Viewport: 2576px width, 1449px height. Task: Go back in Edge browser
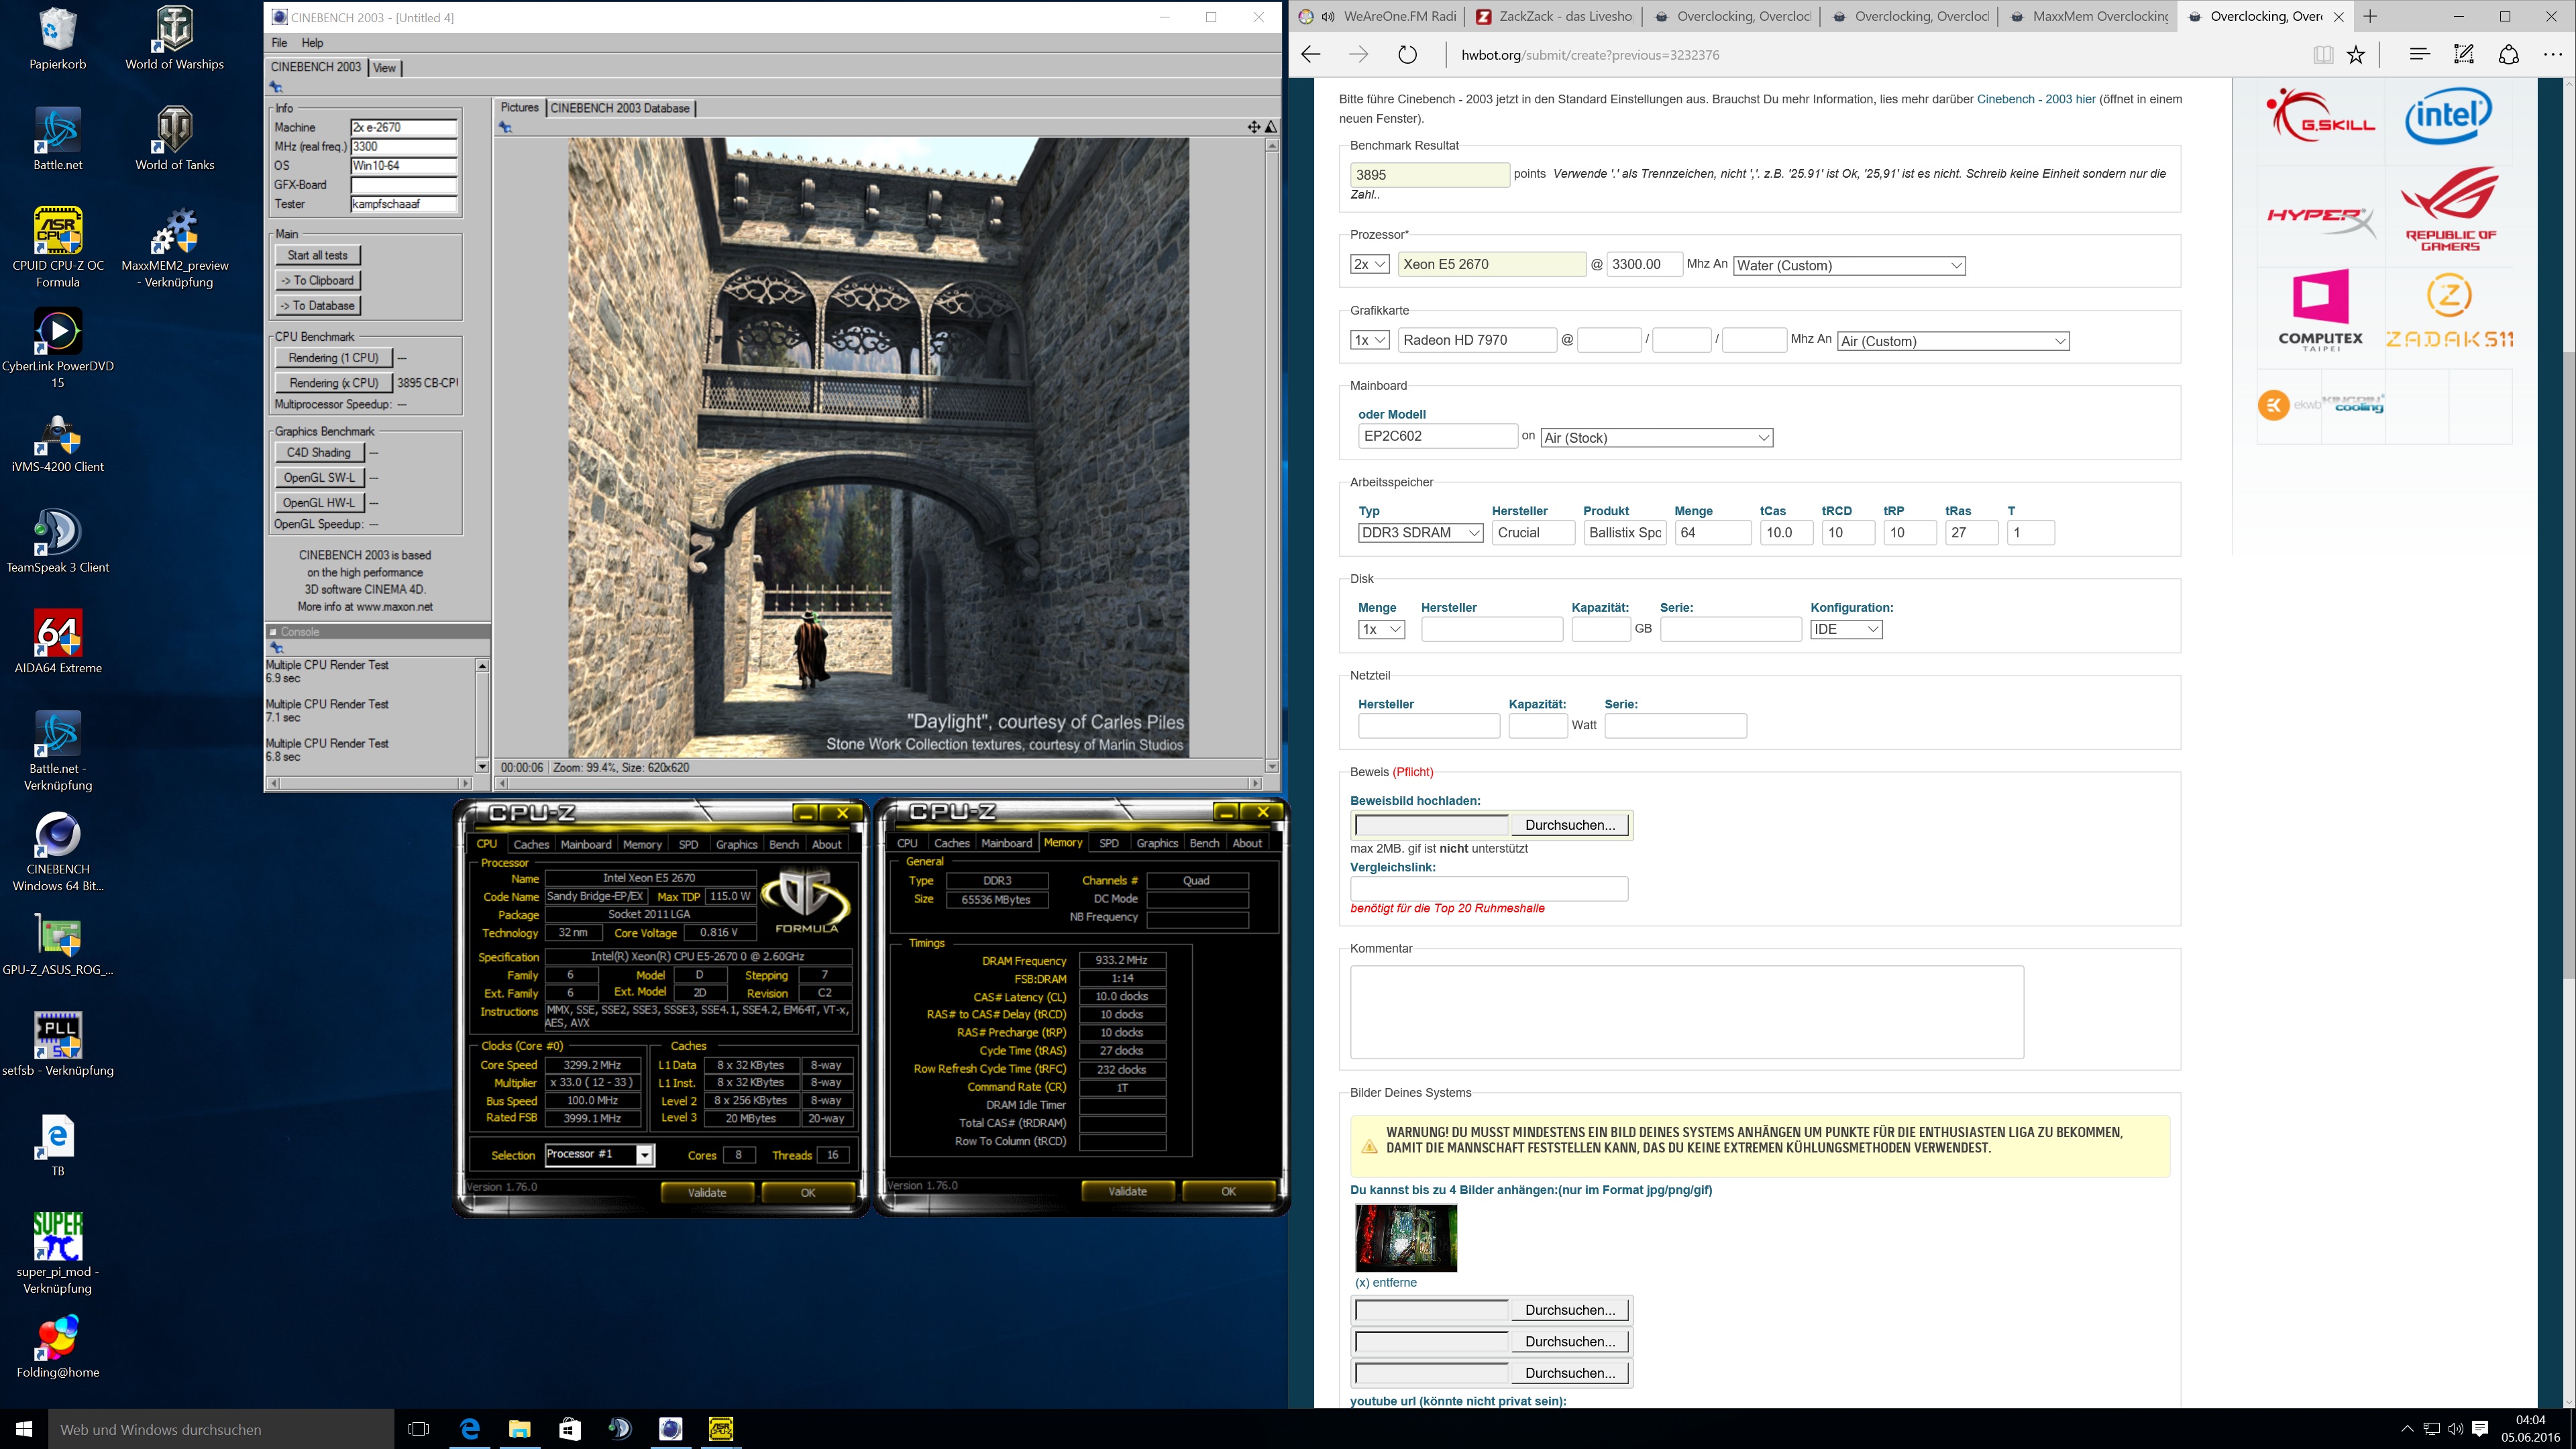(x=1311, y=55)
